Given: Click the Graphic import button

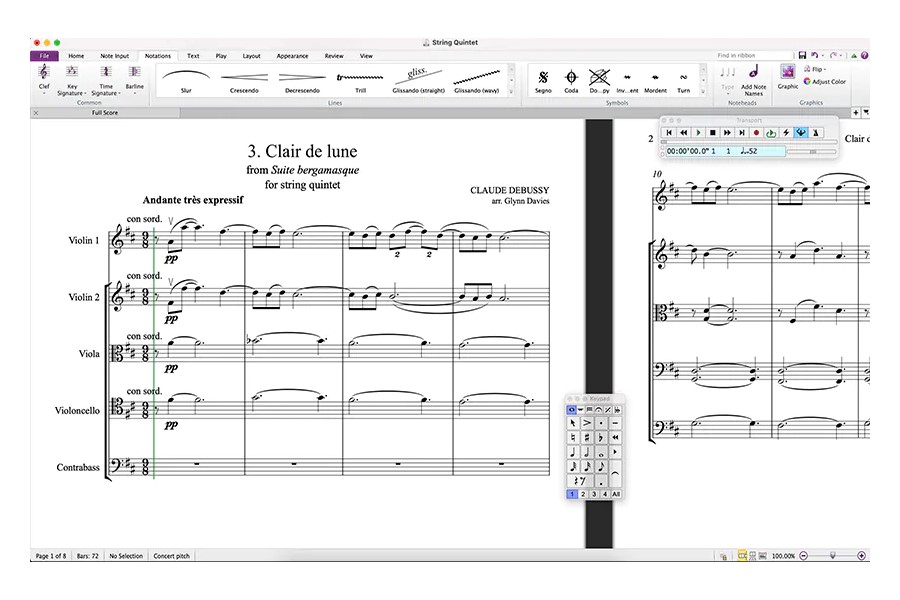Looking at the screenshot, I should click(x=788, y=76).
